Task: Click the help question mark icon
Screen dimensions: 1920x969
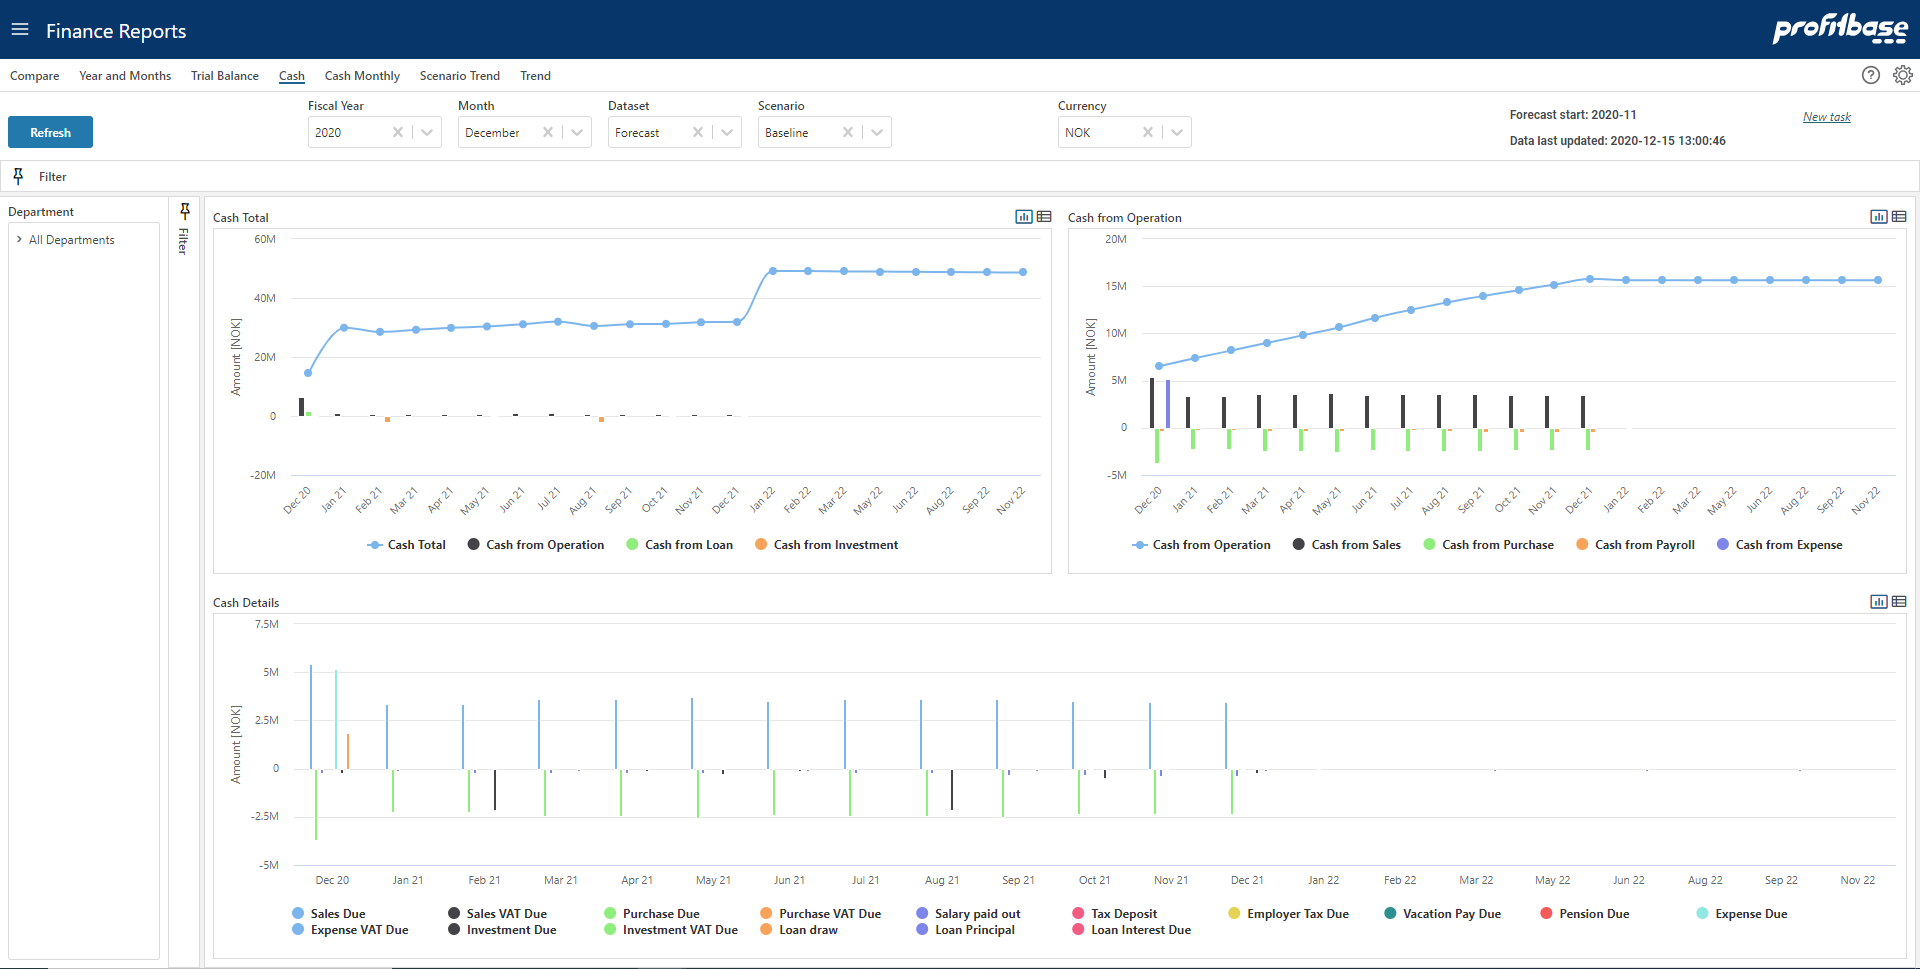Action: [x=1870, y=75]
